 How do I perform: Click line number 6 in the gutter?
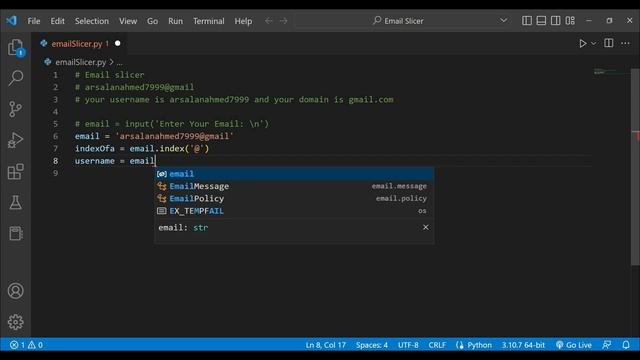56,136
